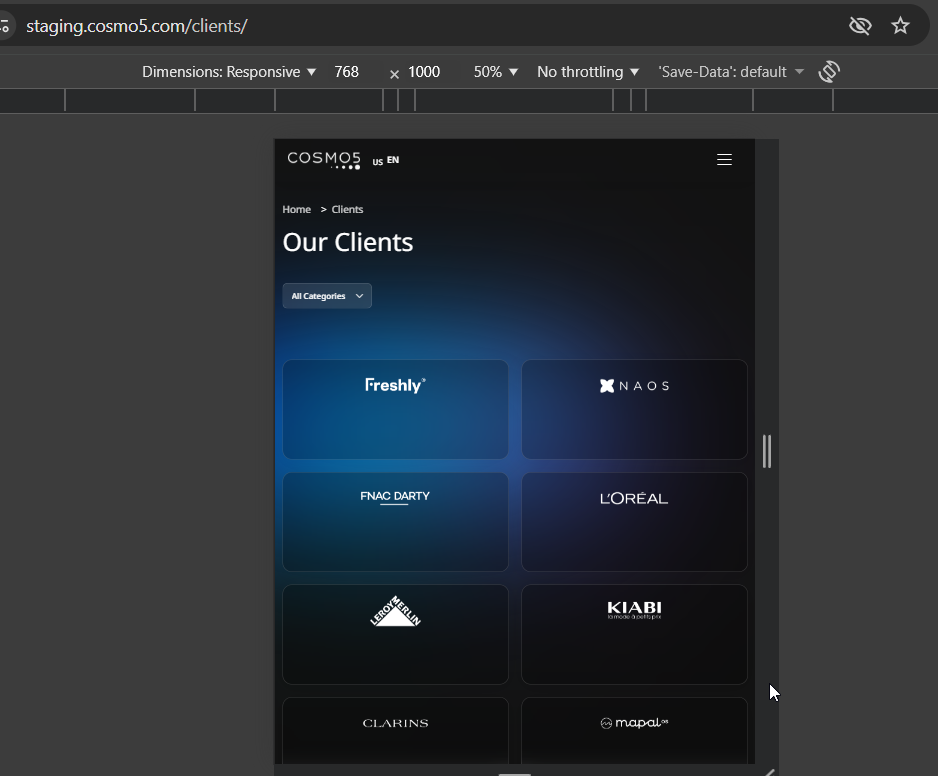Click the URL staging.cosmo5.com/clients/
938x776 pixels.
coord(137,26)
